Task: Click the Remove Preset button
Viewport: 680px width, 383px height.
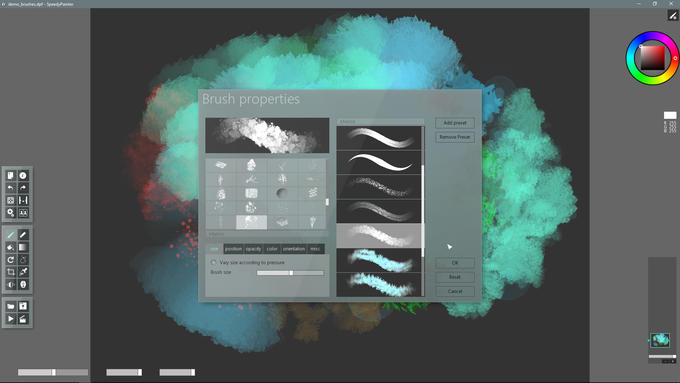Action: (454, 137)
